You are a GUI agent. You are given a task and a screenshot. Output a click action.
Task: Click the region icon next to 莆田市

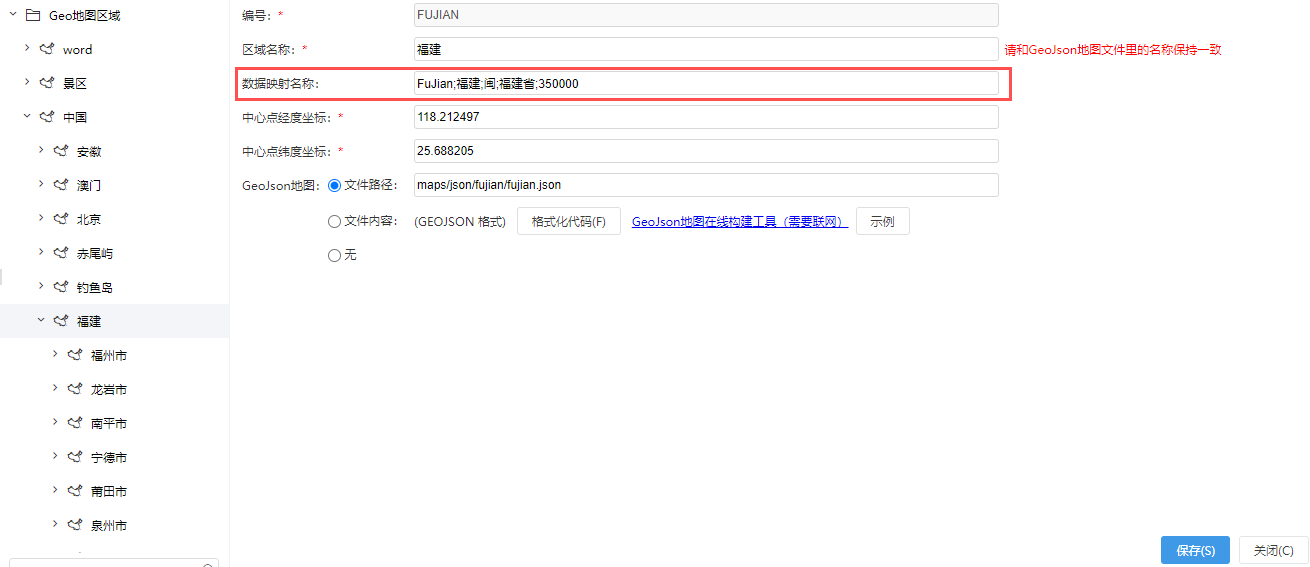75,491
